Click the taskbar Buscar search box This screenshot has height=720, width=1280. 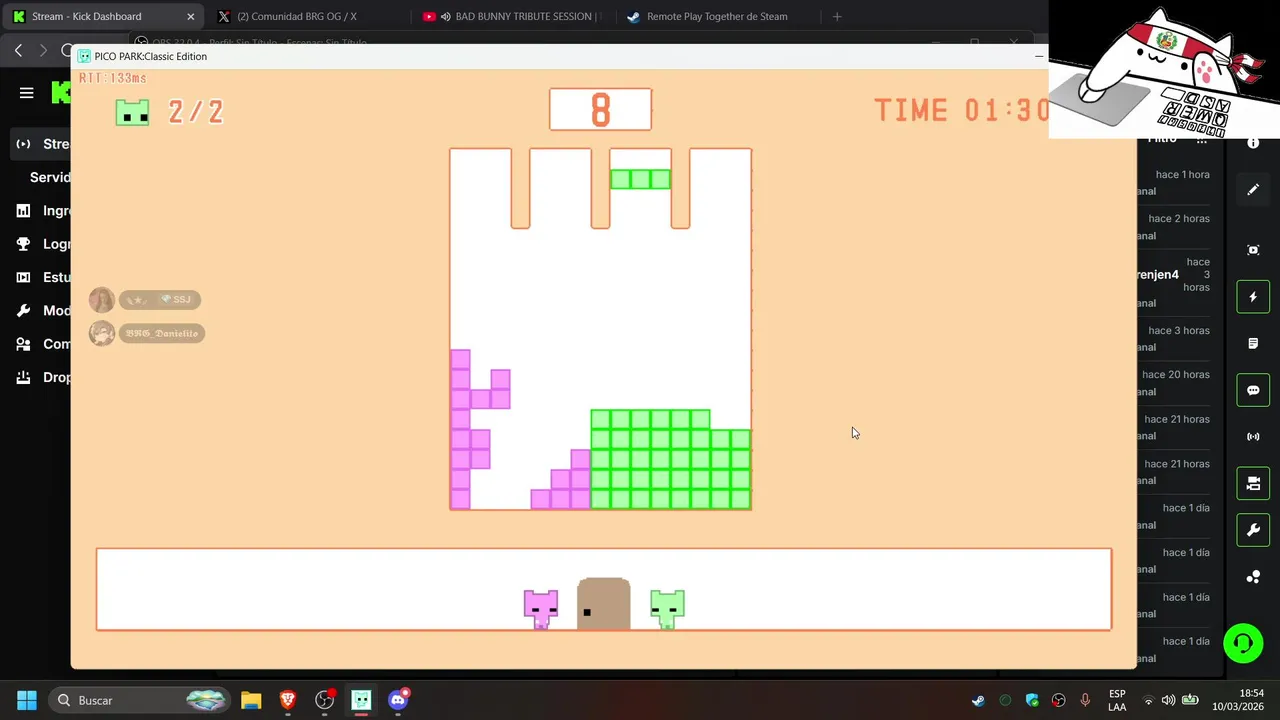pos(139,700)
